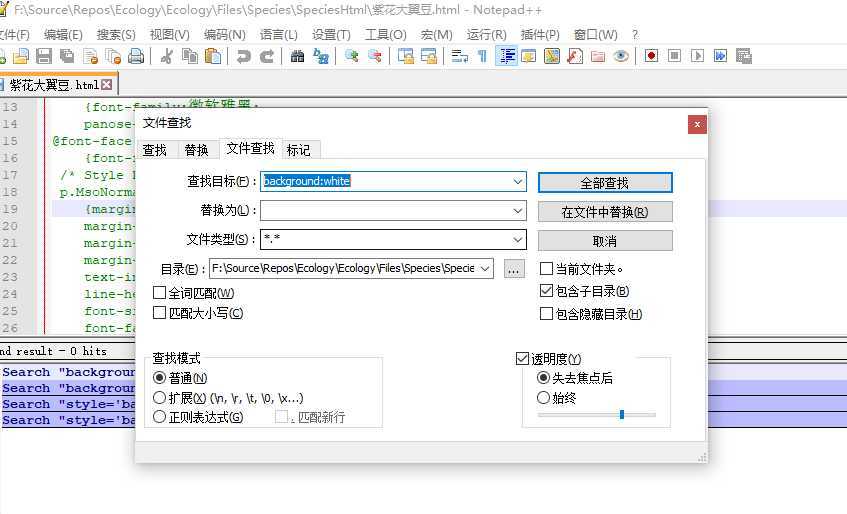Enable the 全词匹配 checkbox
Screen dimensions: 847x514
pos(159,293)
